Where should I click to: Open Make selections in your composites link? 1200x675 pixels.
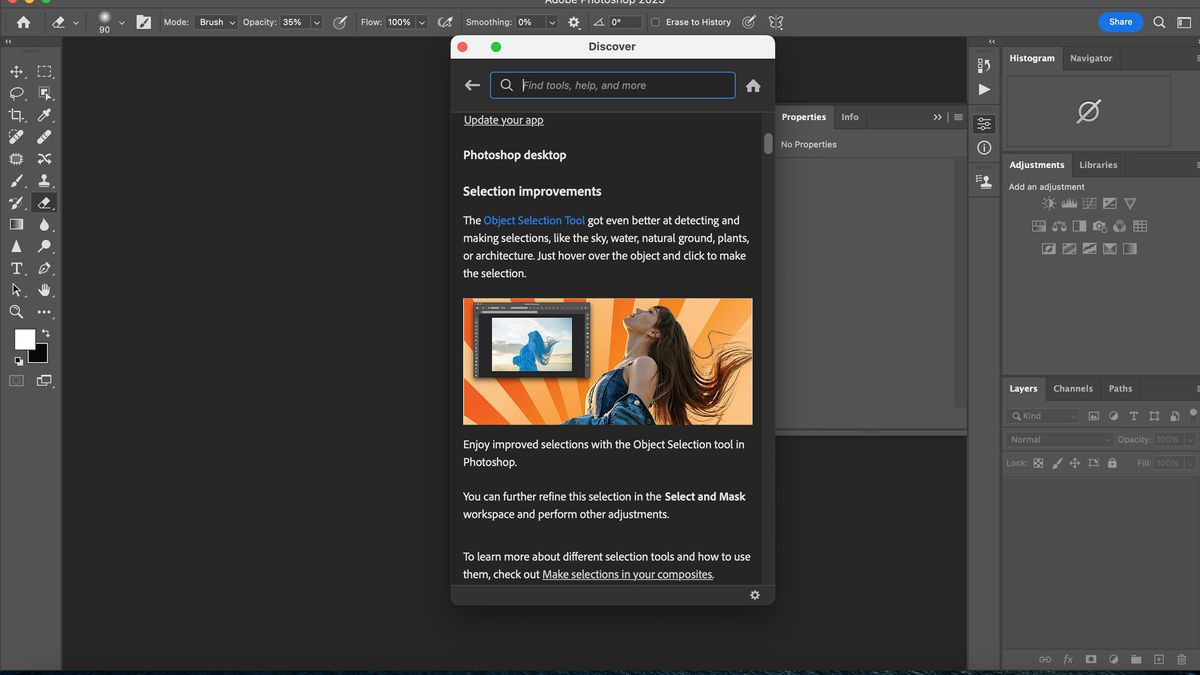[x=627, y=574]
